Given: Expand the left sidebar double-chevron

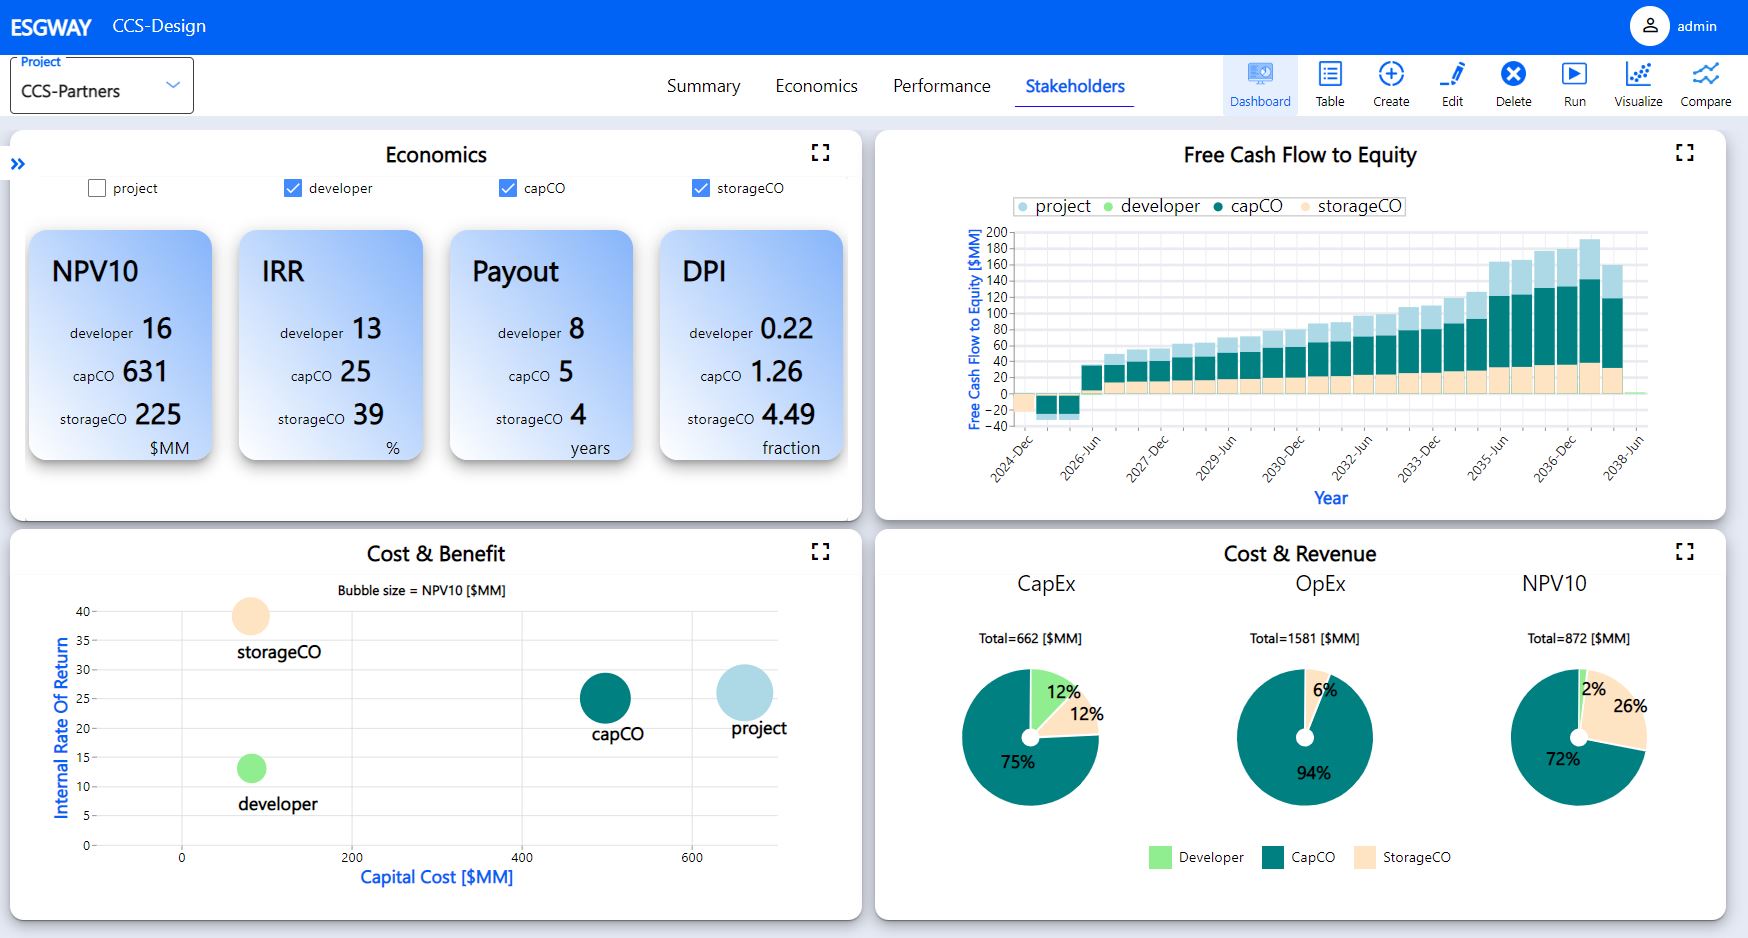Looking at the screenshot, I should click(18, 164).
